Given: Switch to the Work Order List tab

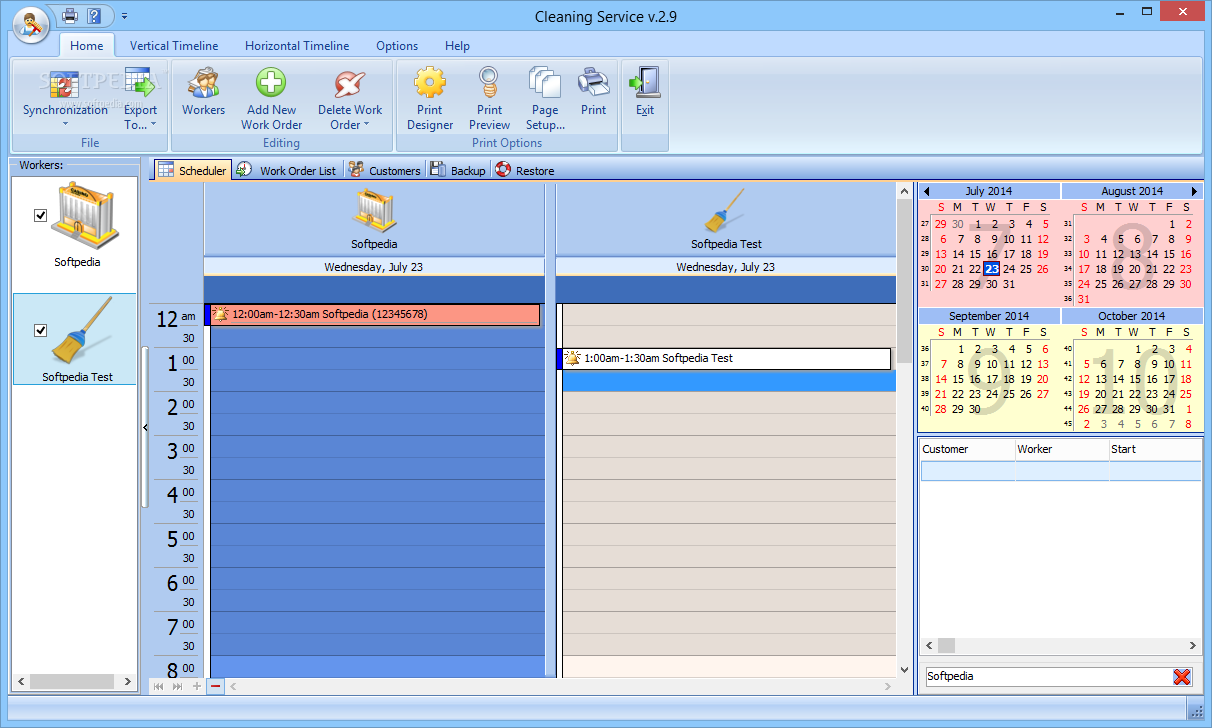Looking at the screenshot, I should pos(287,171).
